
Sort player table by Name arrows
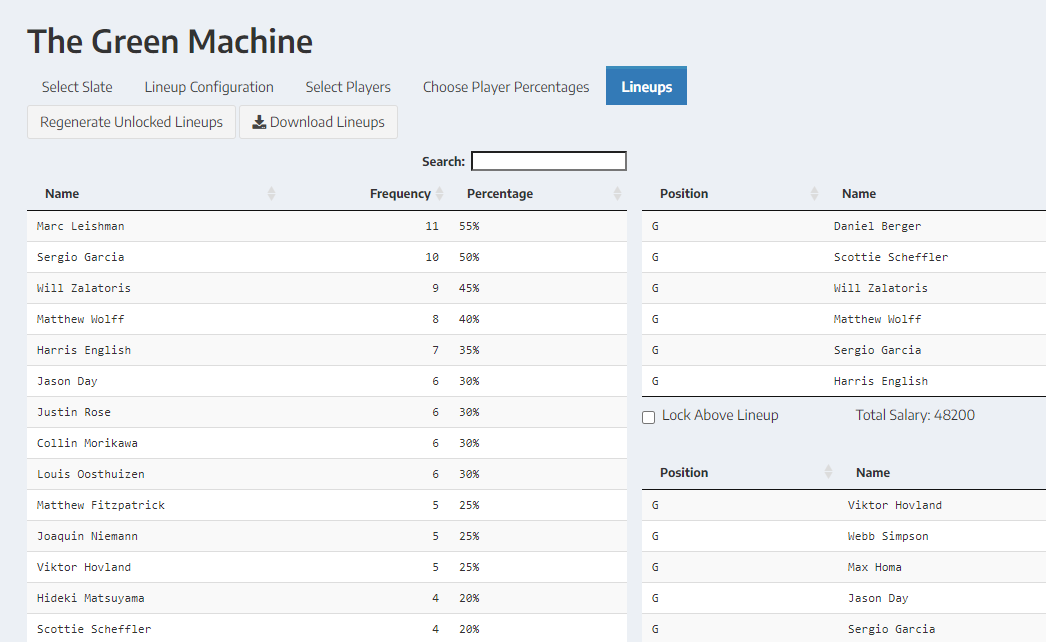tap(271, 194)
